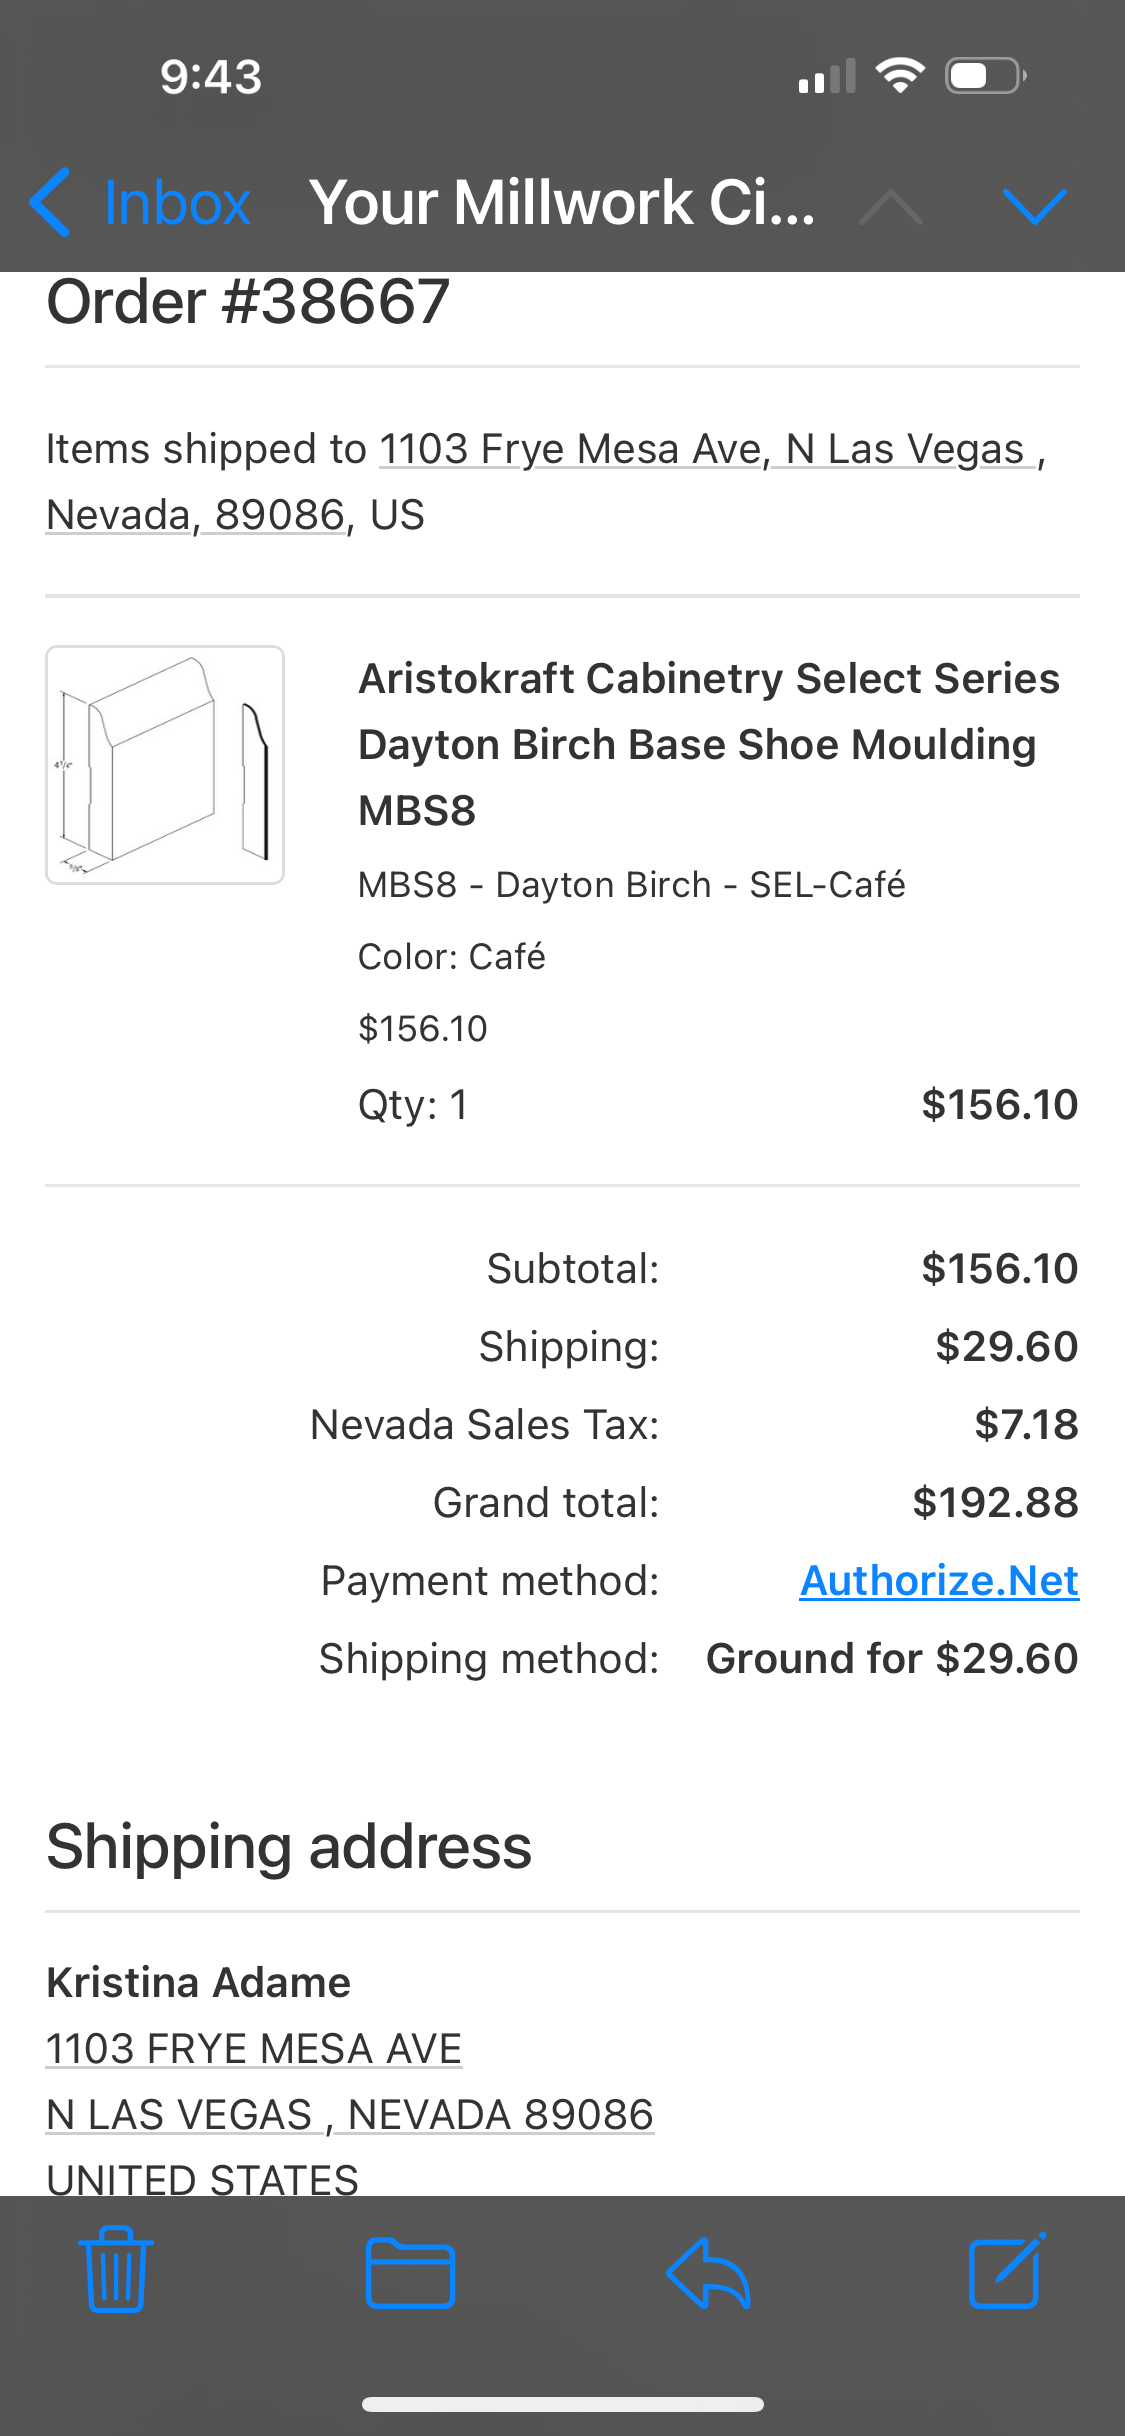The image size is (1125, 2436).
Task: Tap the reply arrow icon
Action: coord(708,2272)
